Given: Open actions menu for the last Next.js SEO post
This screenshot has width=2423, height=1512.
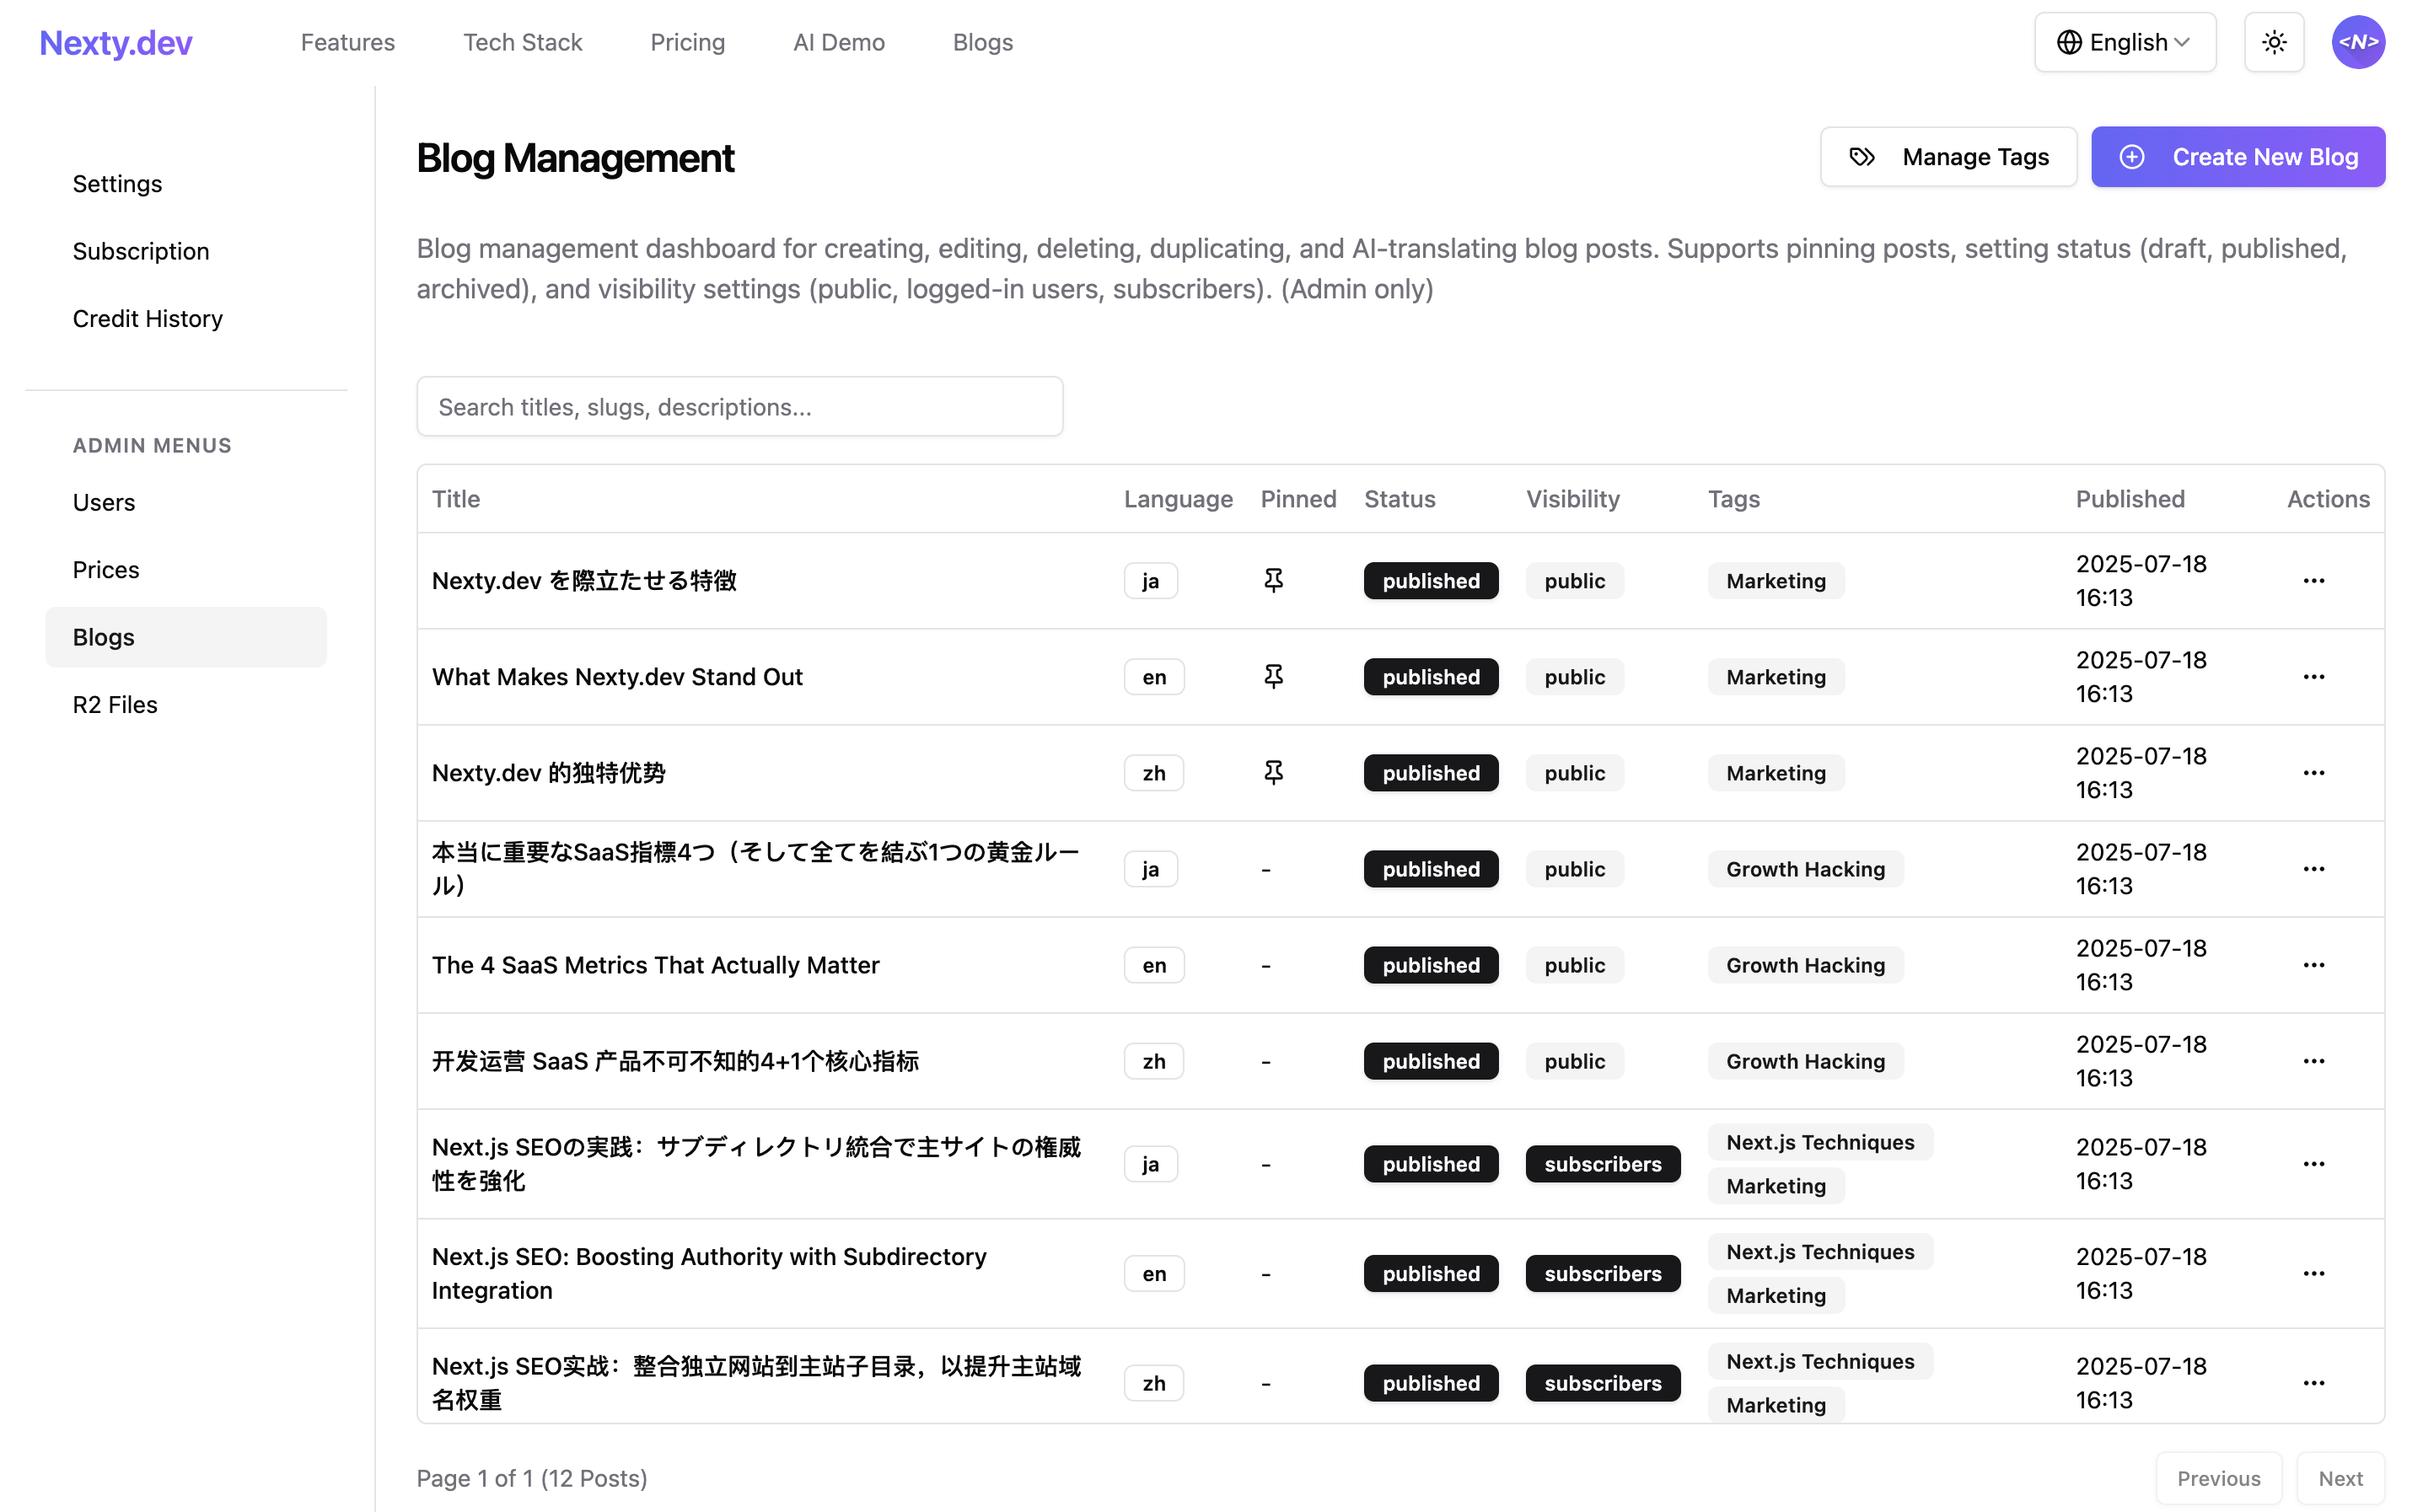Looking at the screenshot, I should 2315,1382.
